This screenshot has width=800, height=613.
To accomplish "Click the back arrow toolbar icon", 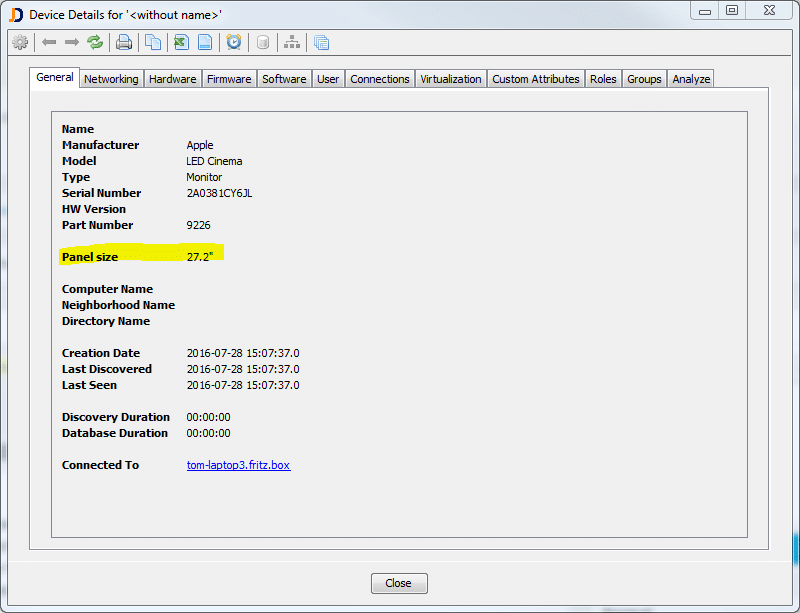I will tap(49, 42).
